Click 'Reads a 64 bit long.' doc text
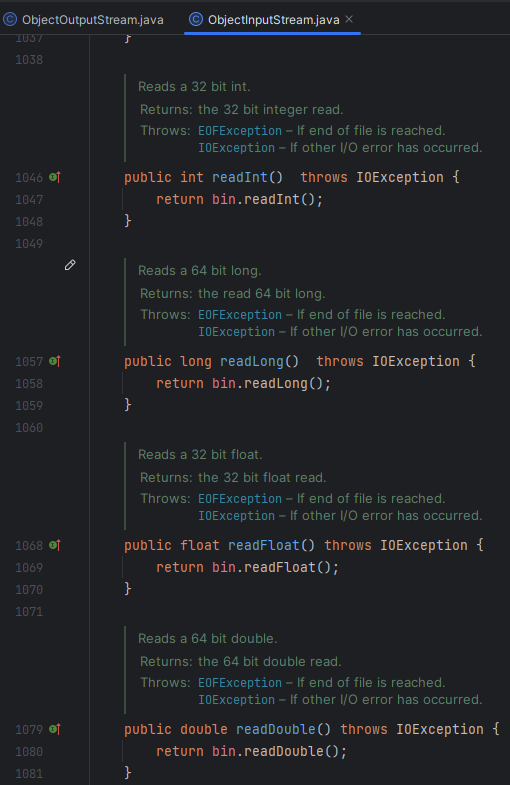 [x=200, y=271]
